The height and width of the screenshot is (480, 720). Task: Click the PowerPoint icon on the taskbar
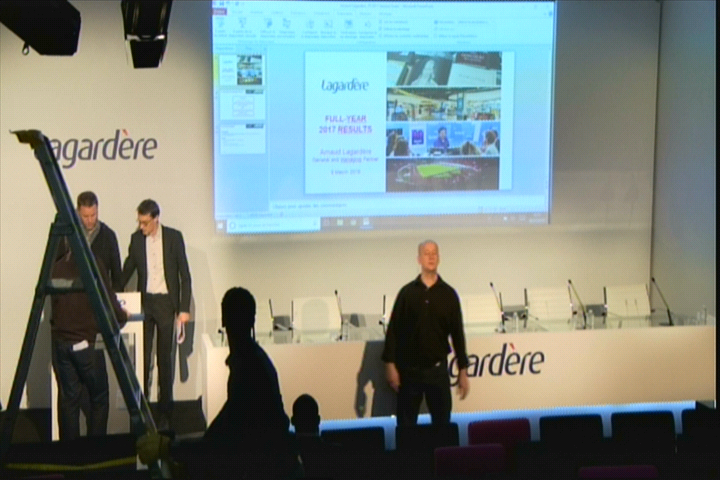point(366,223)
